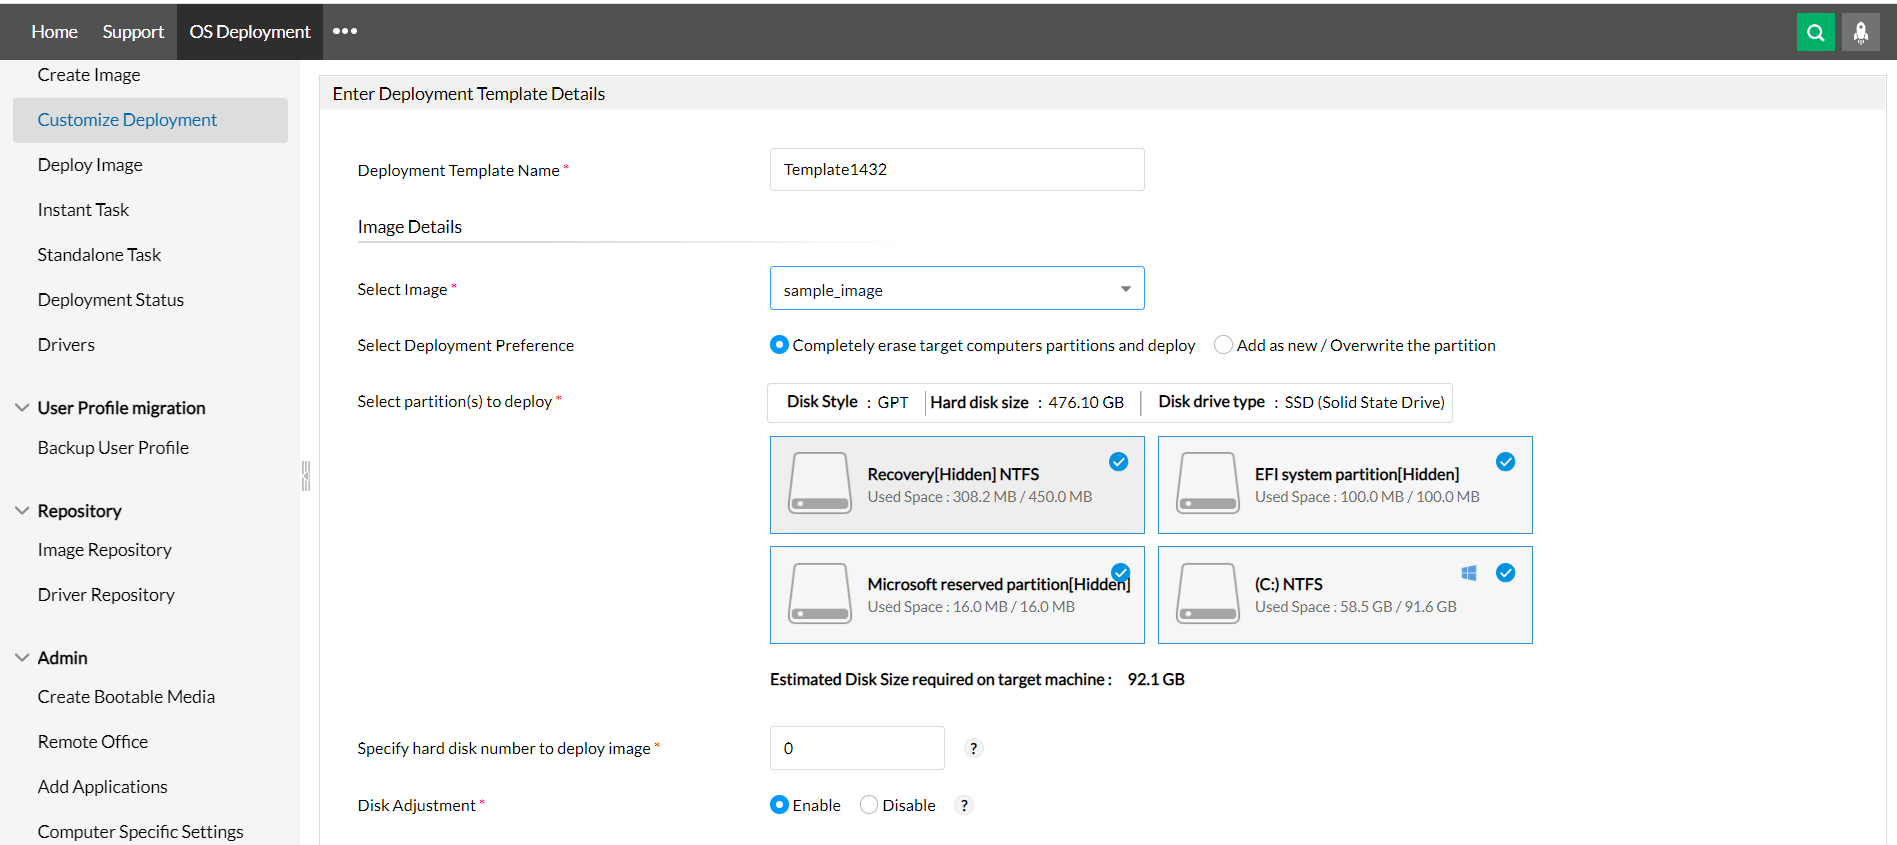
Task: Collapse the Repository section
Action: pos(22,511)
